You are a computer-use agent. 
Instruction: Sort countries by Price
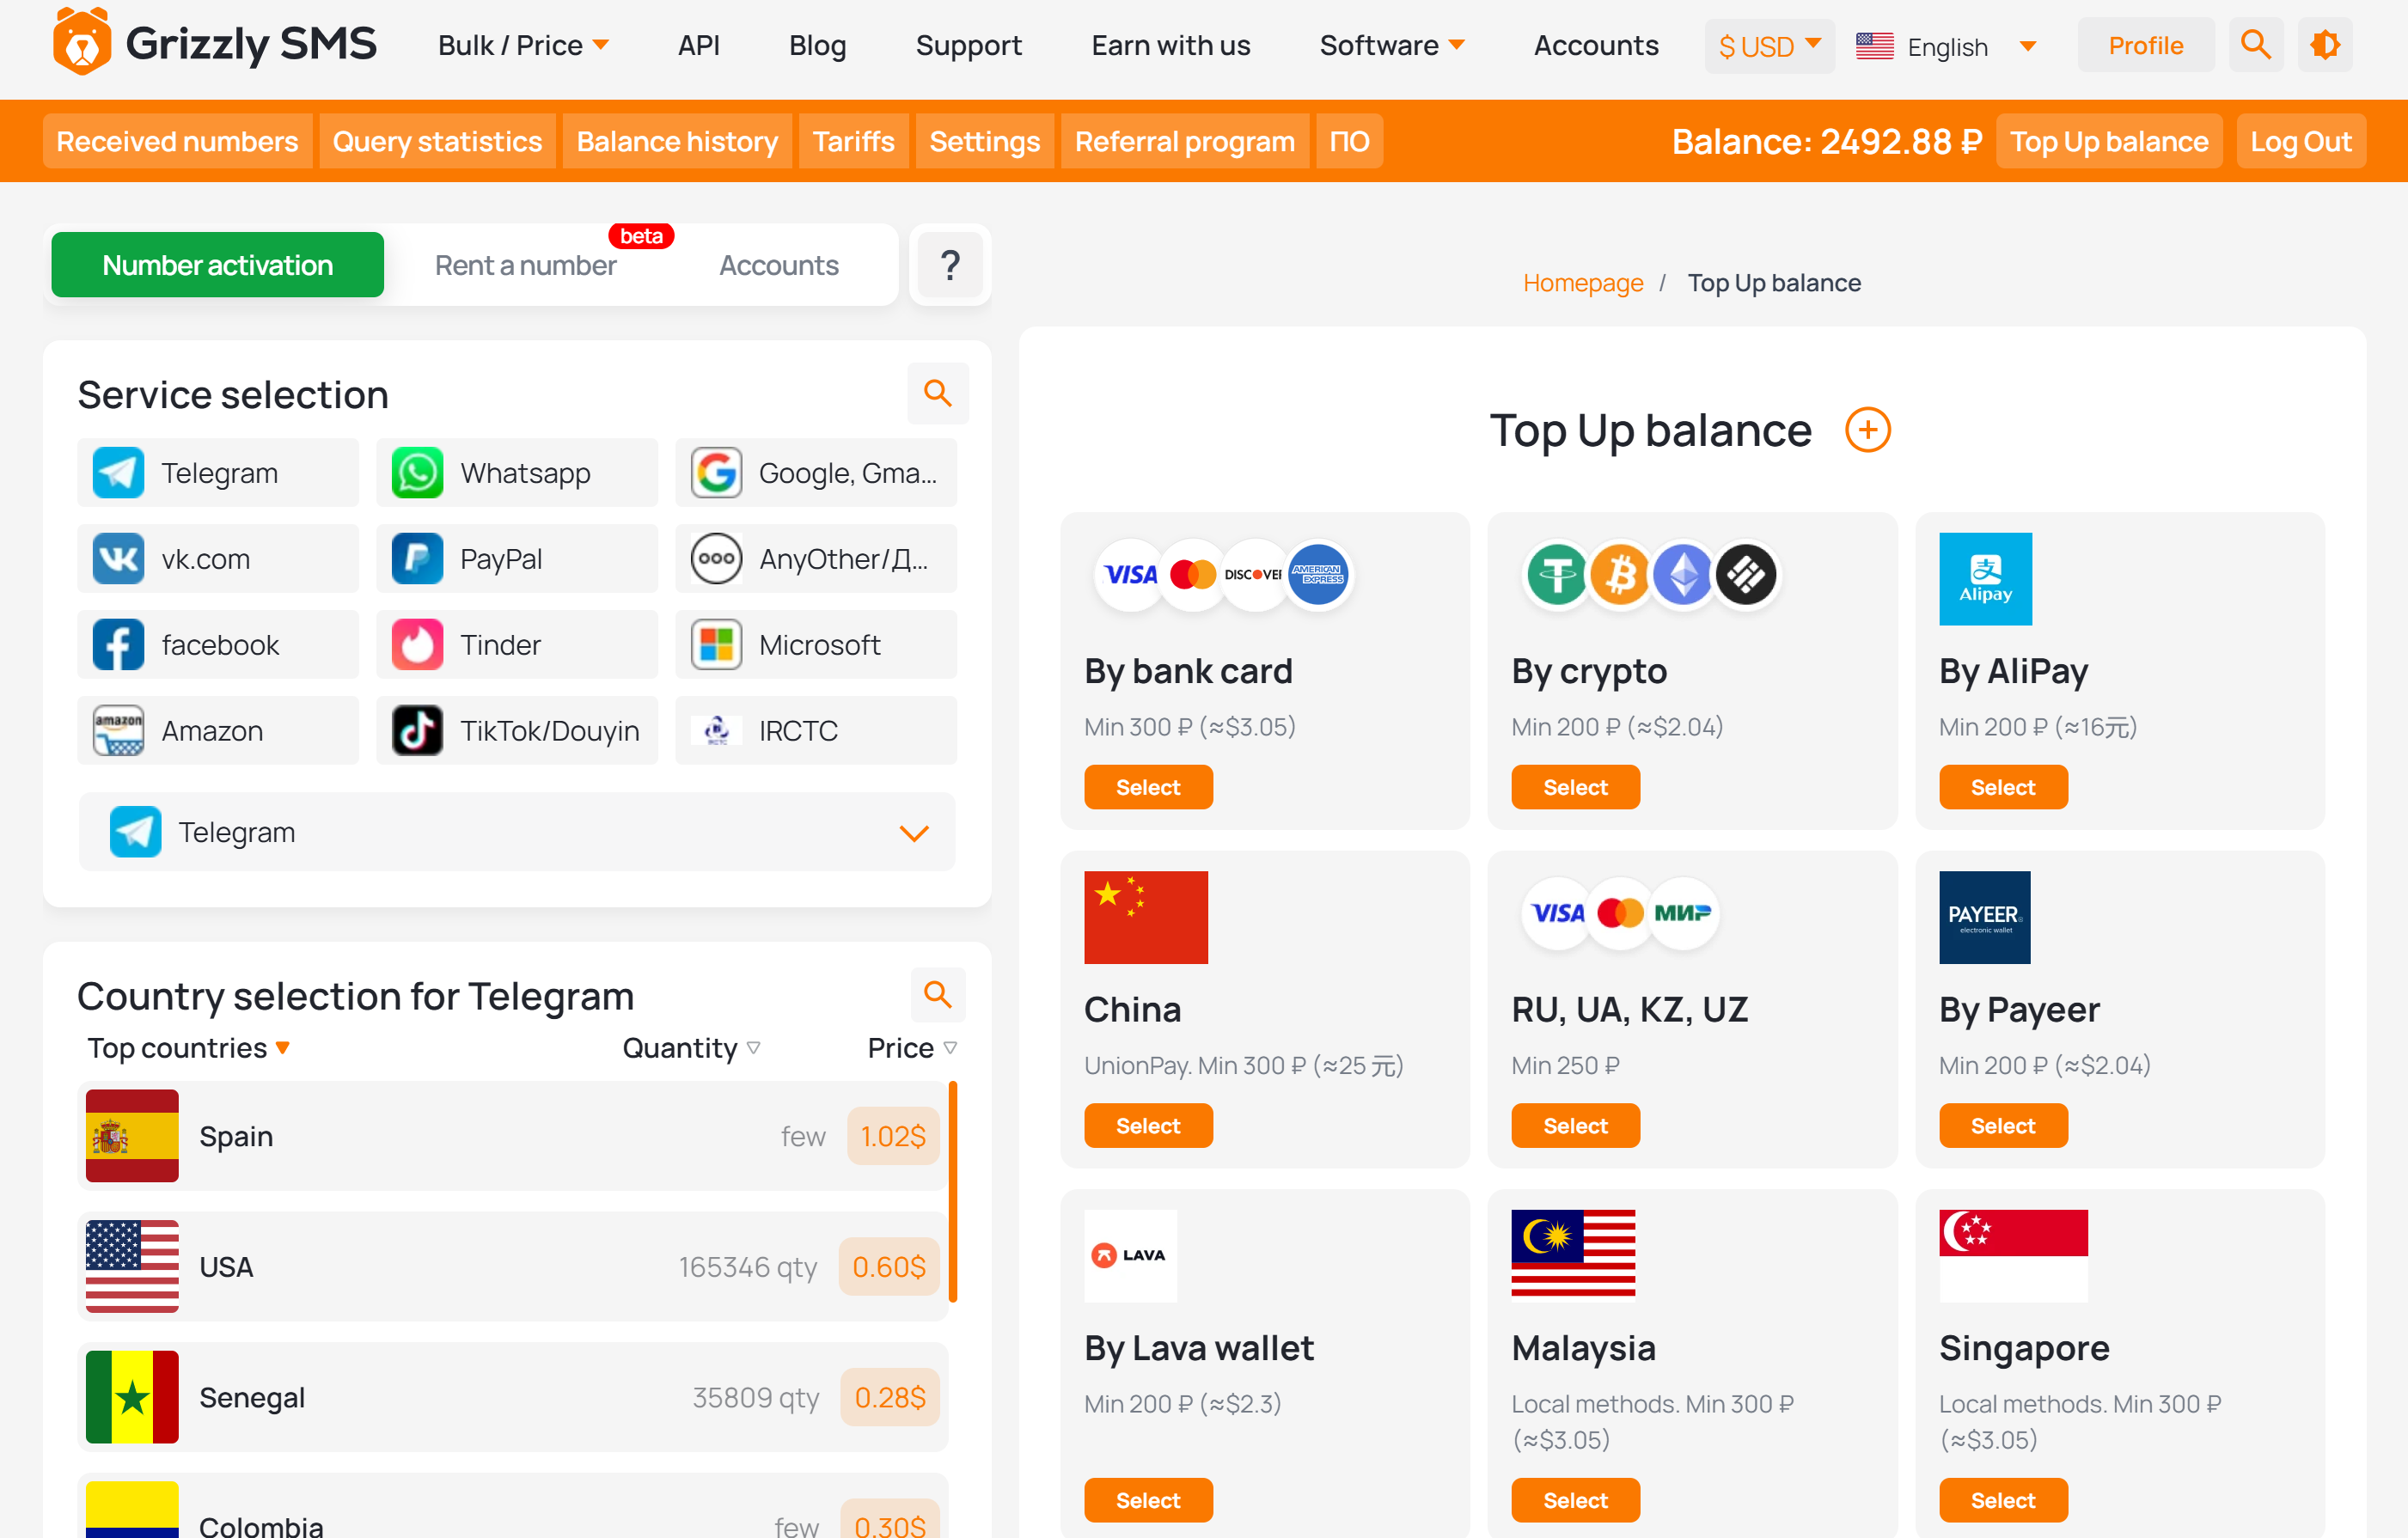click(x=912, y=1048)
